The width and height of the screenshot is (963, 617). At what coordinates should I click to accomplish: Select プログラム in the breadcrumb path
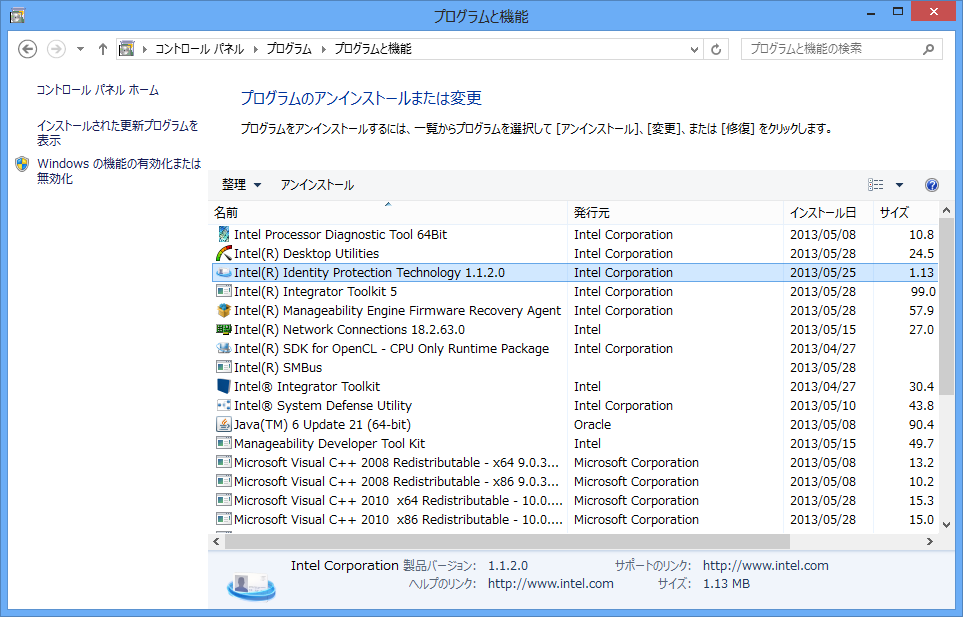pos(289,49)
